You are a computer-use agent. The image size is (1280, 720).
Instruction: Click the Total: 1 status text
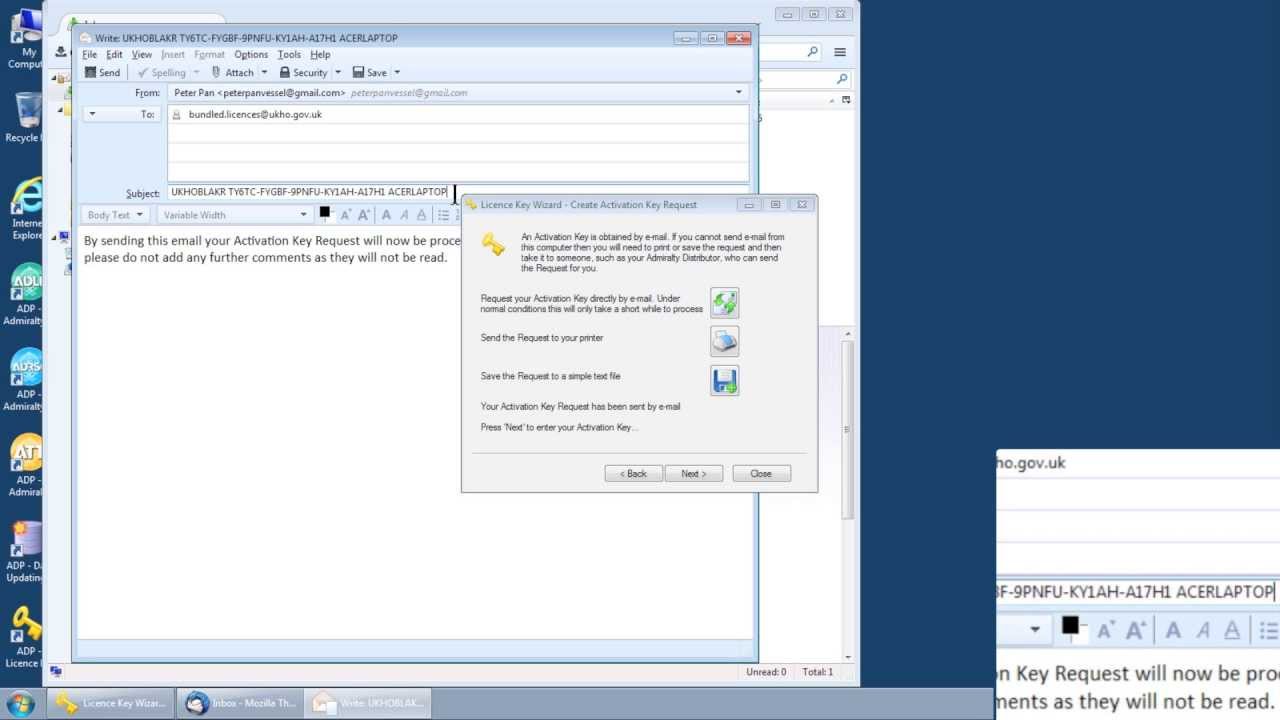(x=818, y=672)
